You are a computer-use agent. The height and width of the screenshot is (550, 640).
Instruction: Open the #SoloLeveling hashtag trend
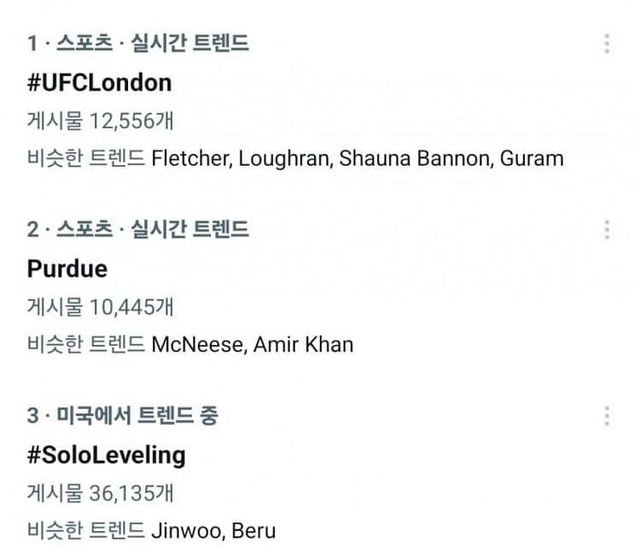107,455
